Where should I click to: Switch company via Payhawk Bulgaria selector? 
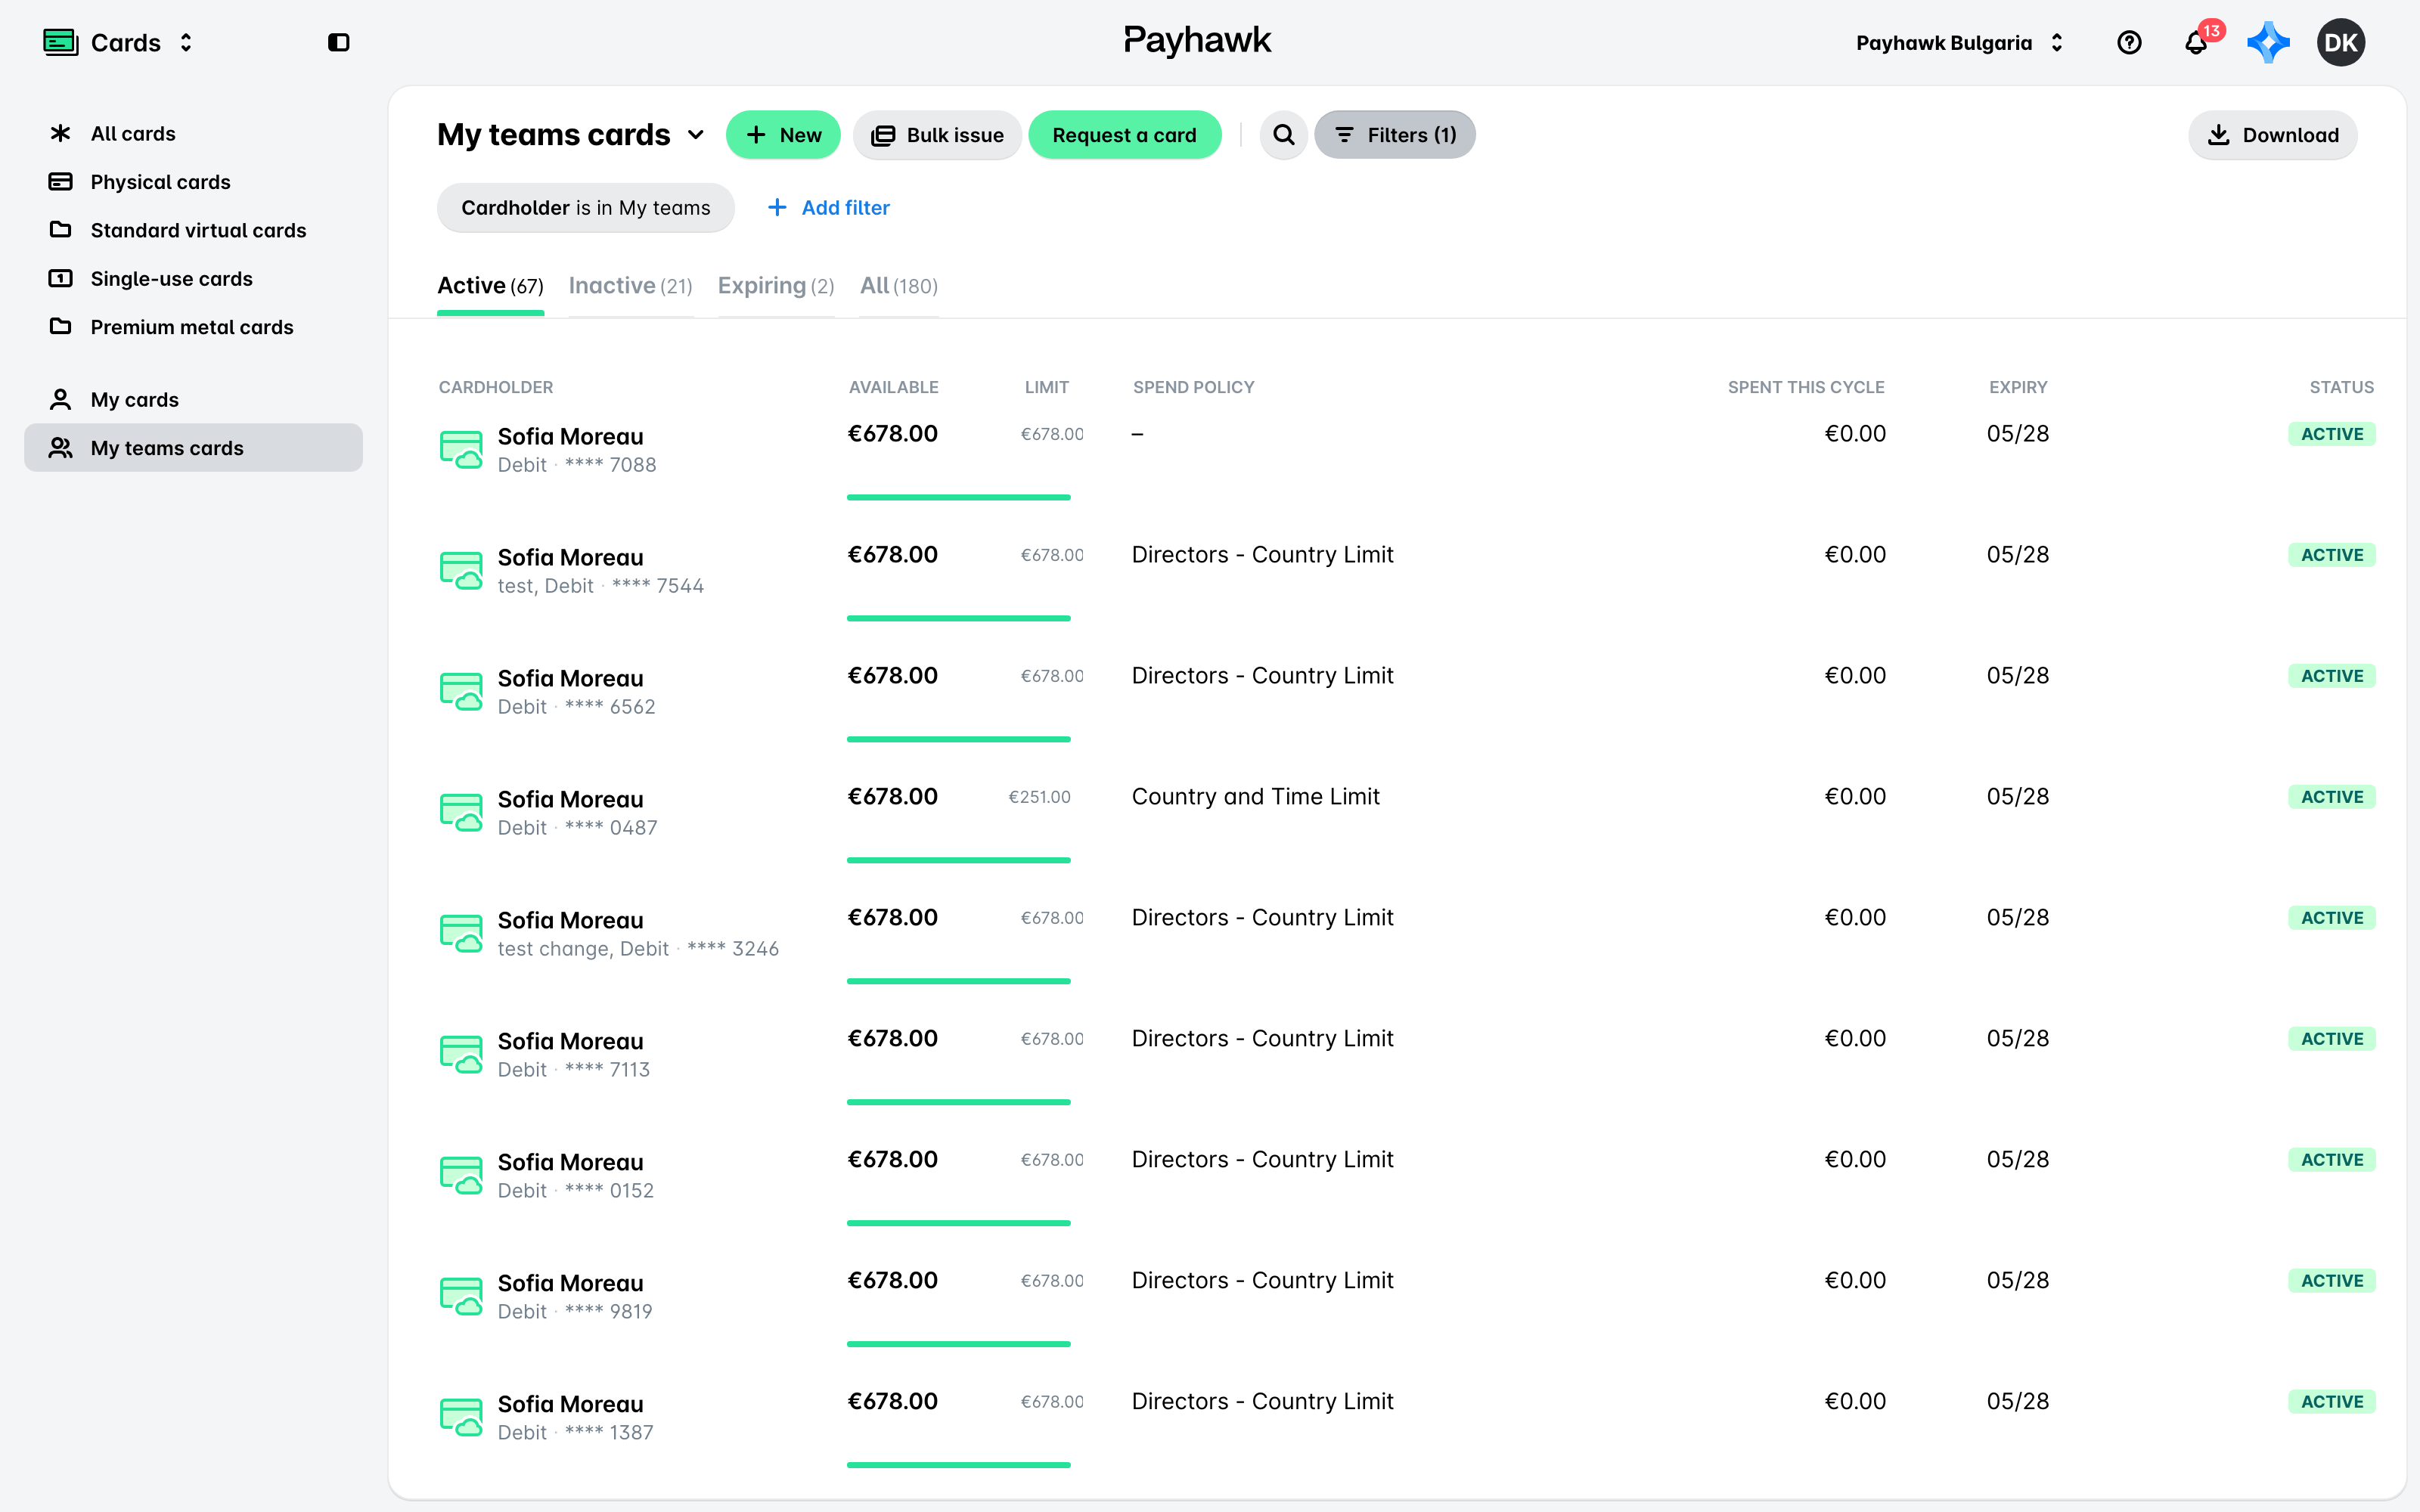click(1959, 42)
